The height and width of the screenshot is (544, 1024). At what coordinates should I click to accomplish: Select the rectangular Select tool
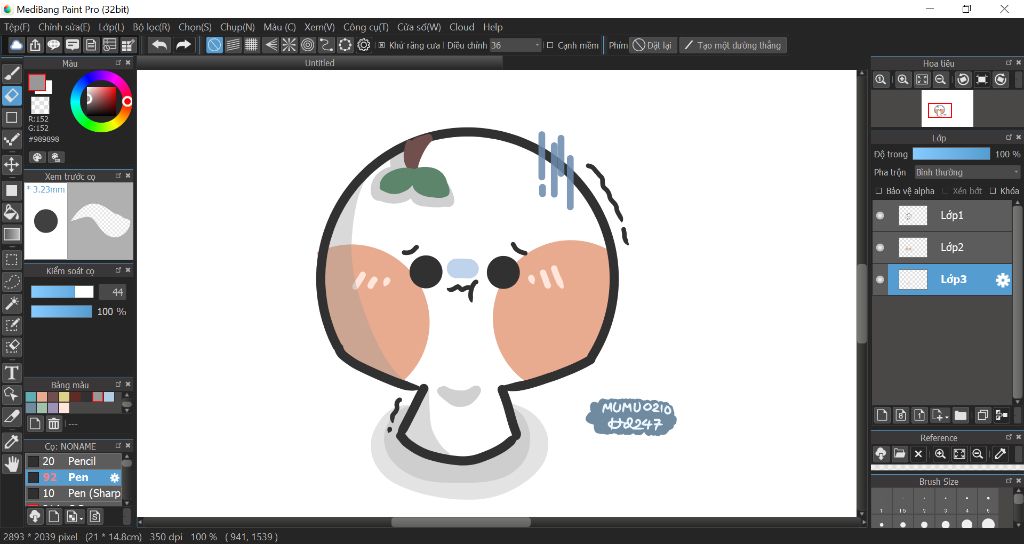point(12,259)
